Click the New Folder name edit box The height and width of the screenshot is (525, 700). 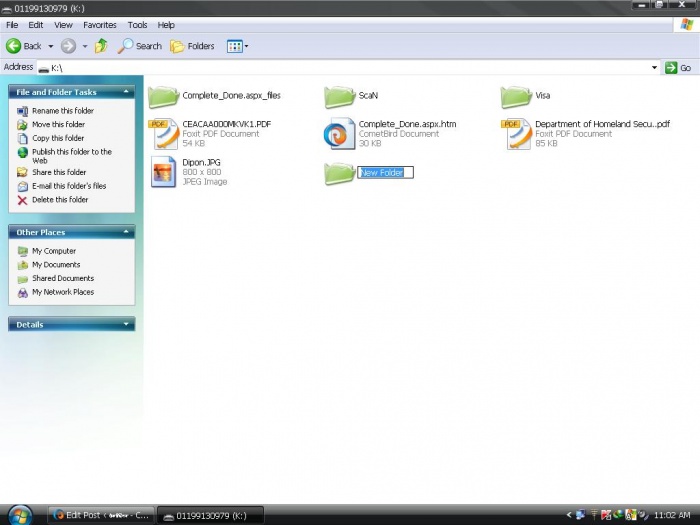pos(386,172)
